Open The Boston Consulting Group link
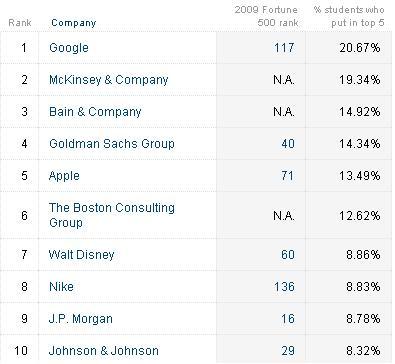The width and height of the screenshot is (395, 364). [112, 215]
